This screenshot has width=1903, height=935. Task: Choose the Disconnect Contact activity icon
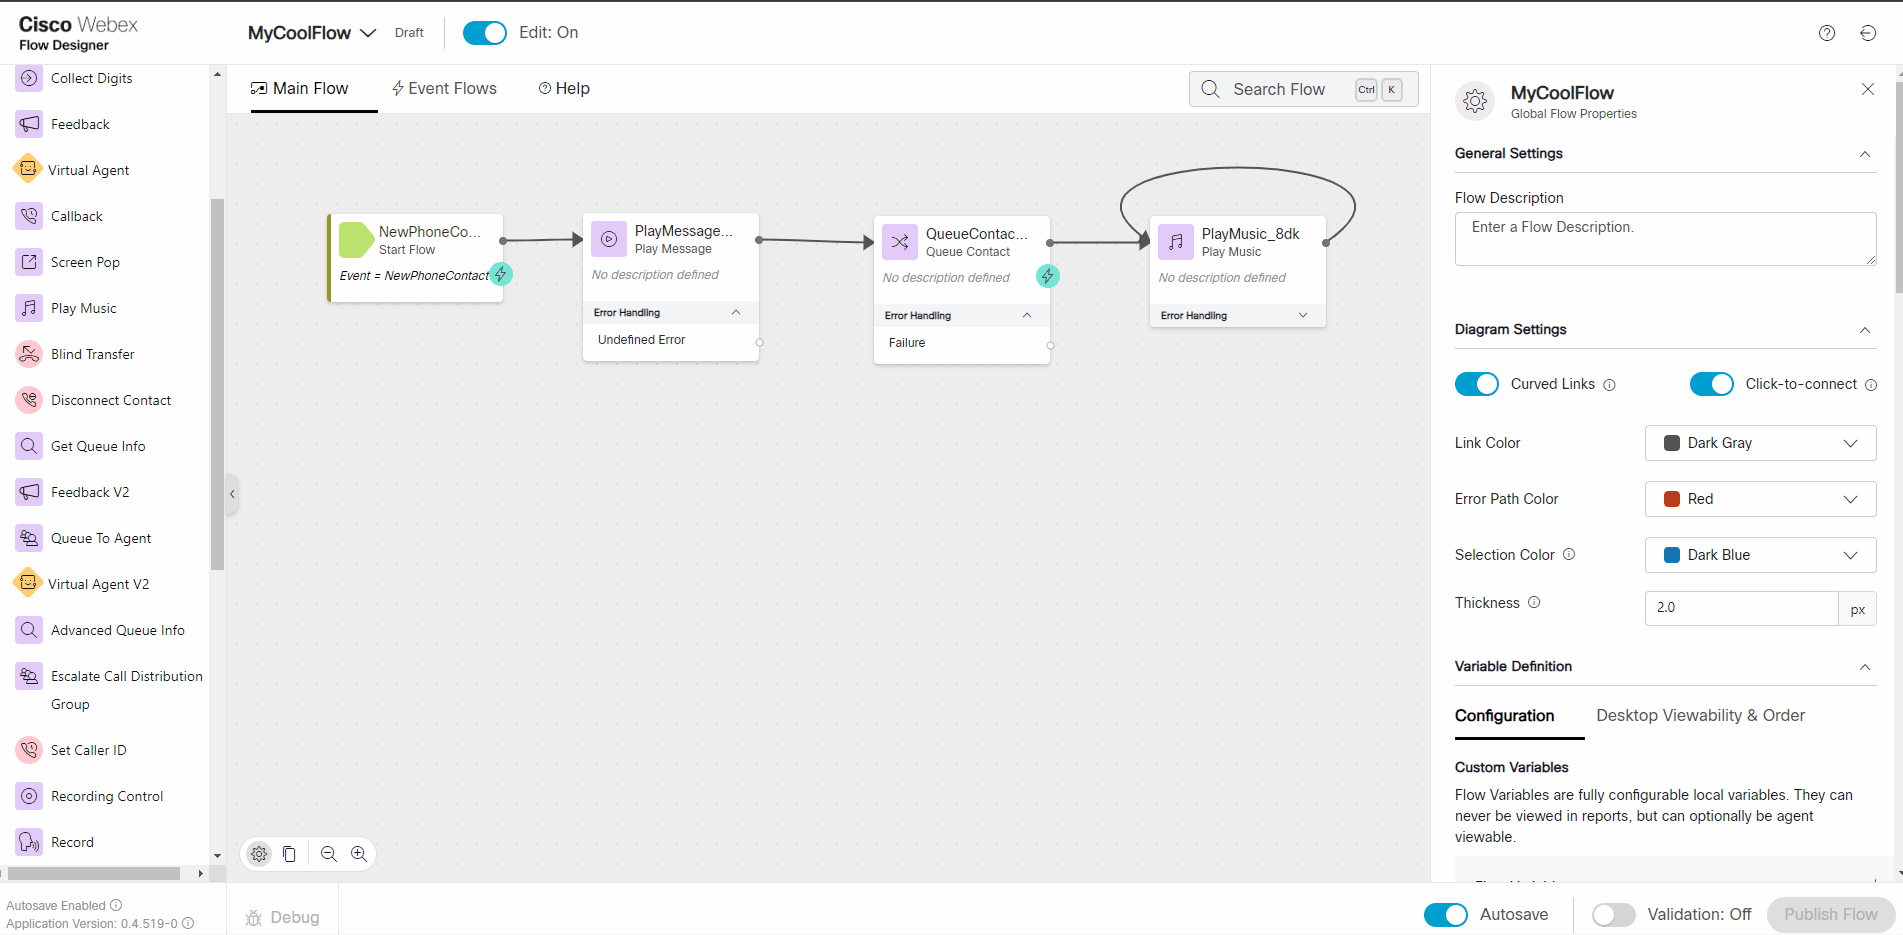coord(29,400)
